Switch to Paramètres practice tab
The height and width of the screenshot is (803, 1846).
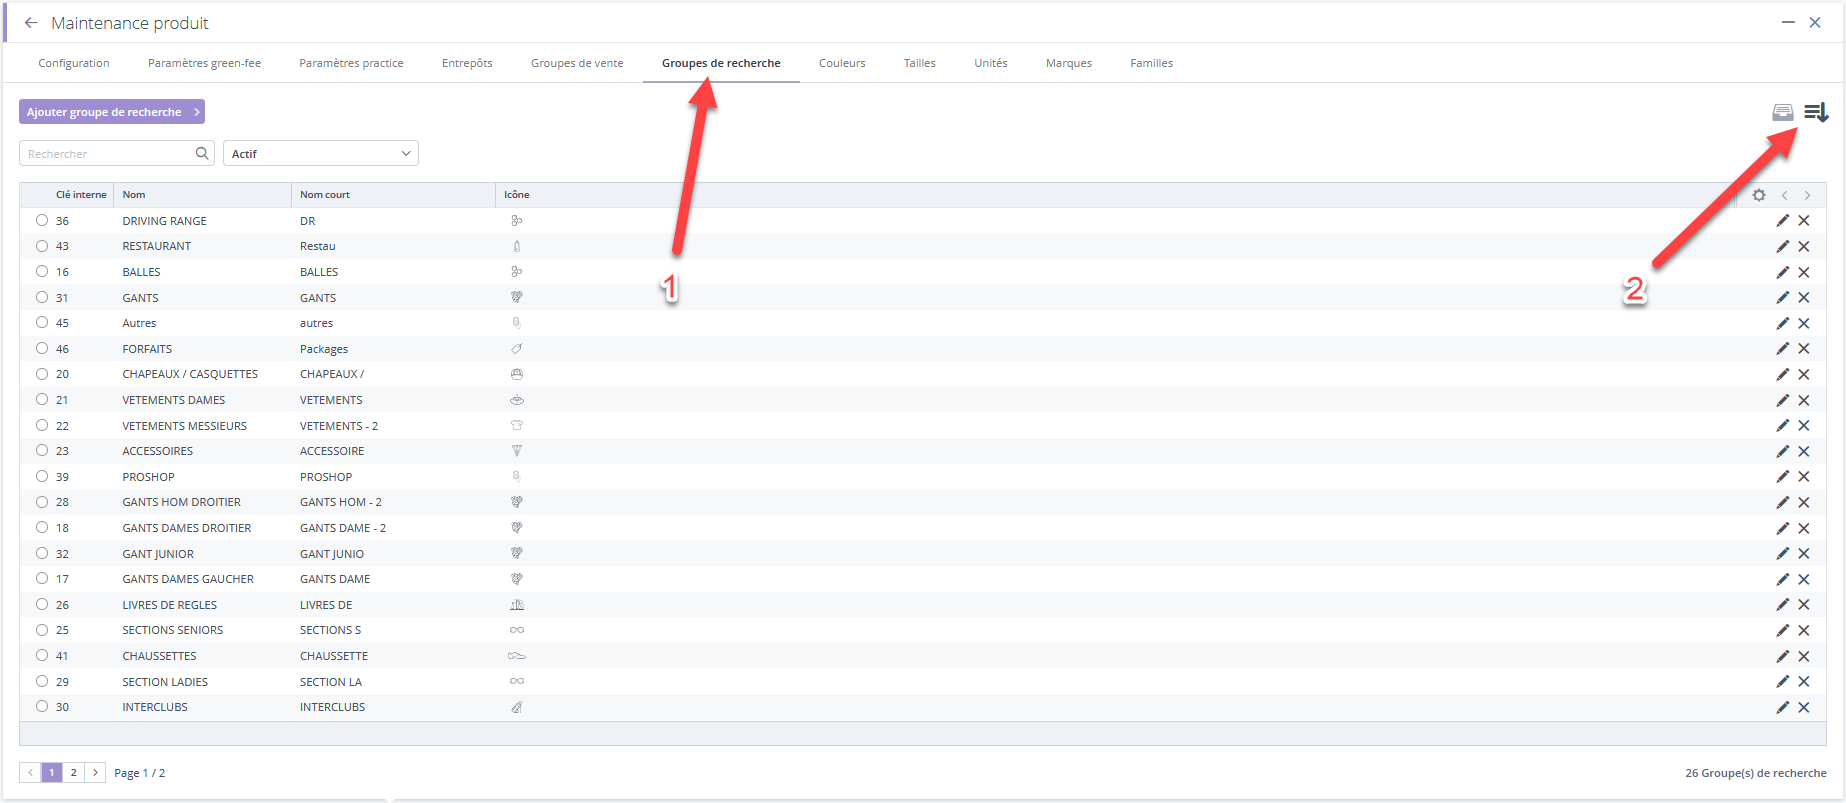point(351,63)
